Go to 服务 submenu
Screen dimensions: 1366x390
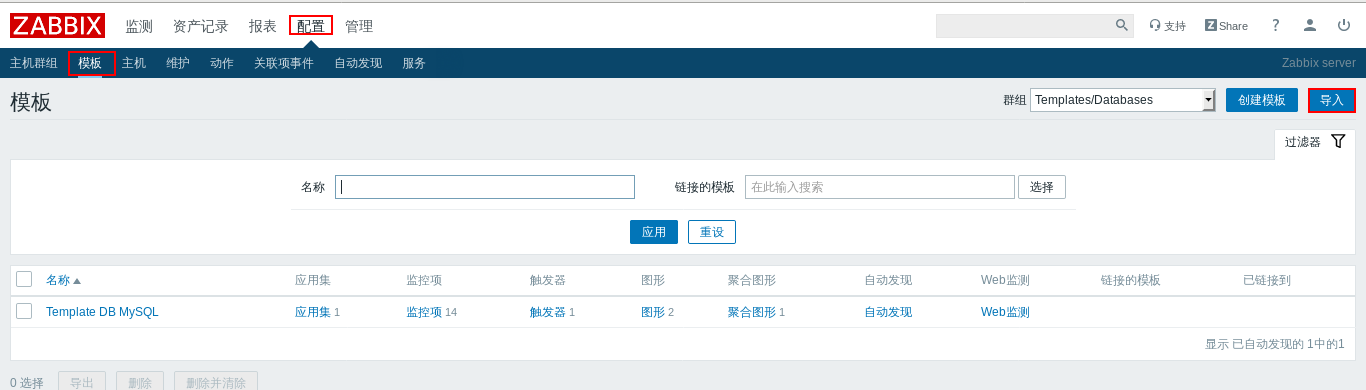point(414,63)
